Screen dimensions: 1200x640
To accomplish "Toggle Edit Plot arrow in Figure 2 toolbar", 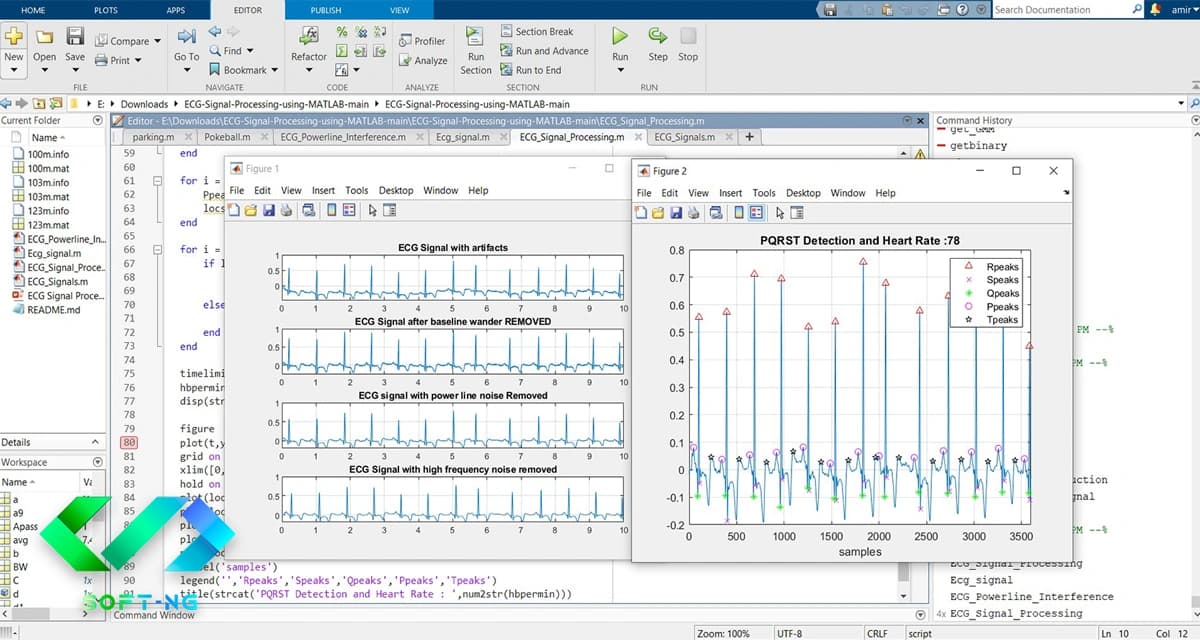I will 781,212.
